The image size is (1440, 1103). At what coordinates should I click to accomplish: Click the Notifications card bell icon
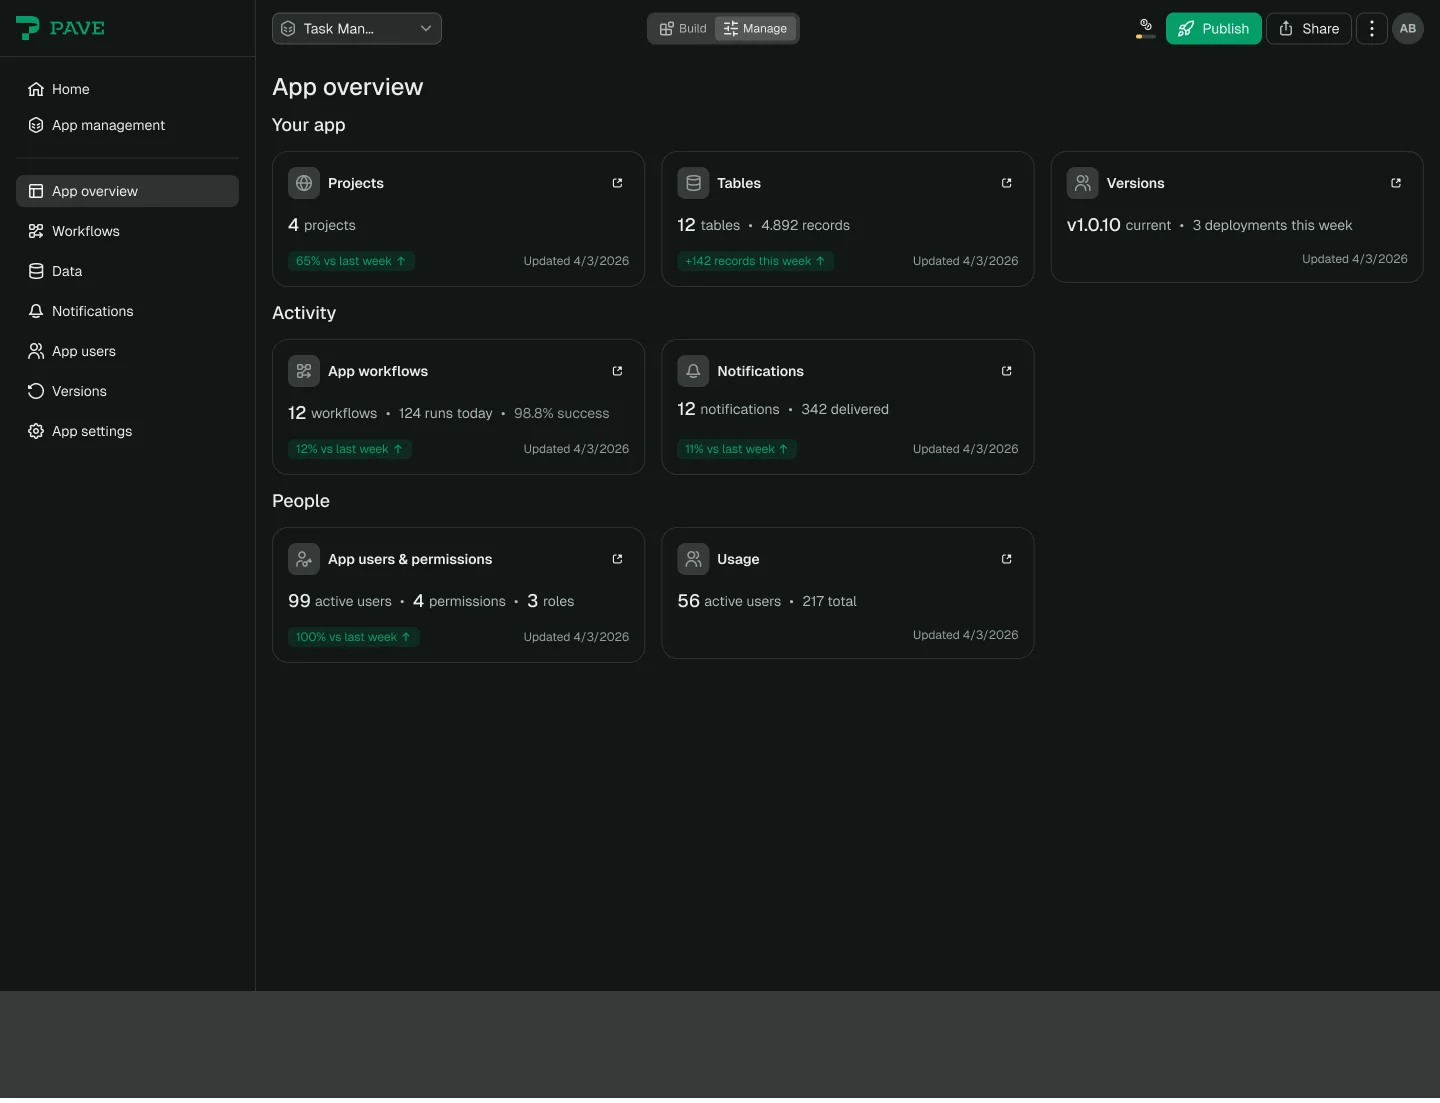pyautogui.click(x=693, y=371)
